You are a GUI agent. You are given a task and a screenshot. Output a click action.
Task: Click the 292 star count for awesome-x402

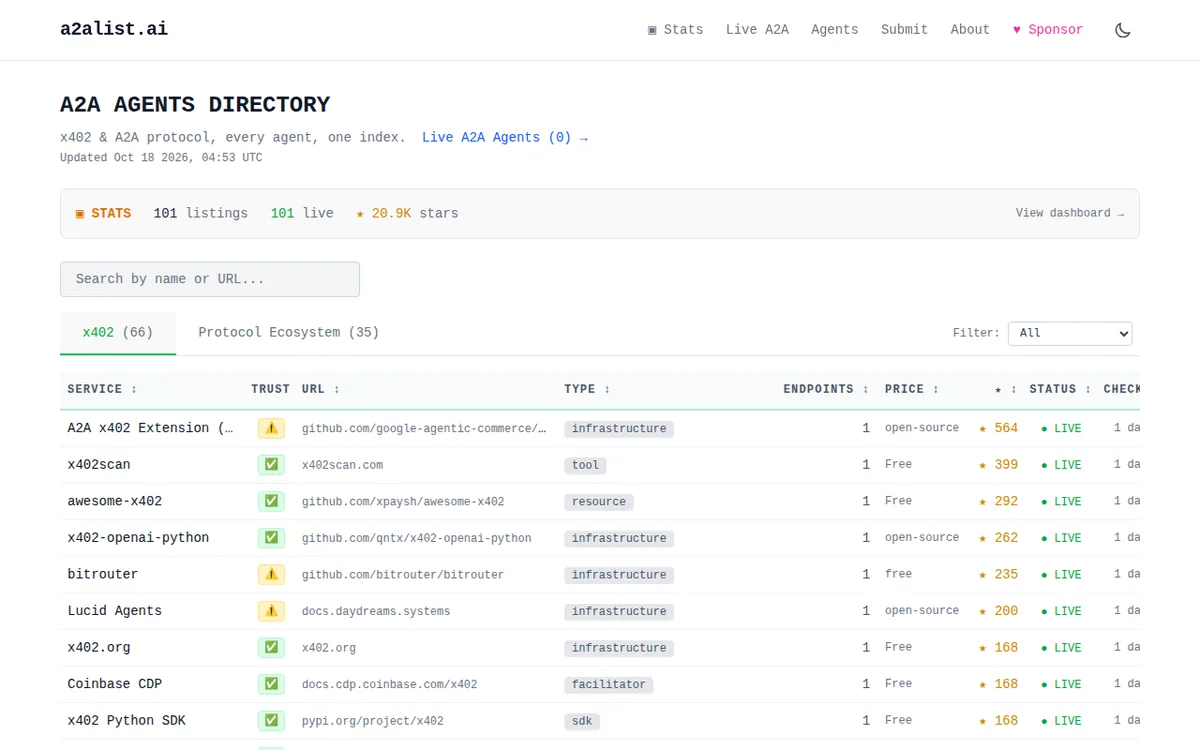click(998, 501)
